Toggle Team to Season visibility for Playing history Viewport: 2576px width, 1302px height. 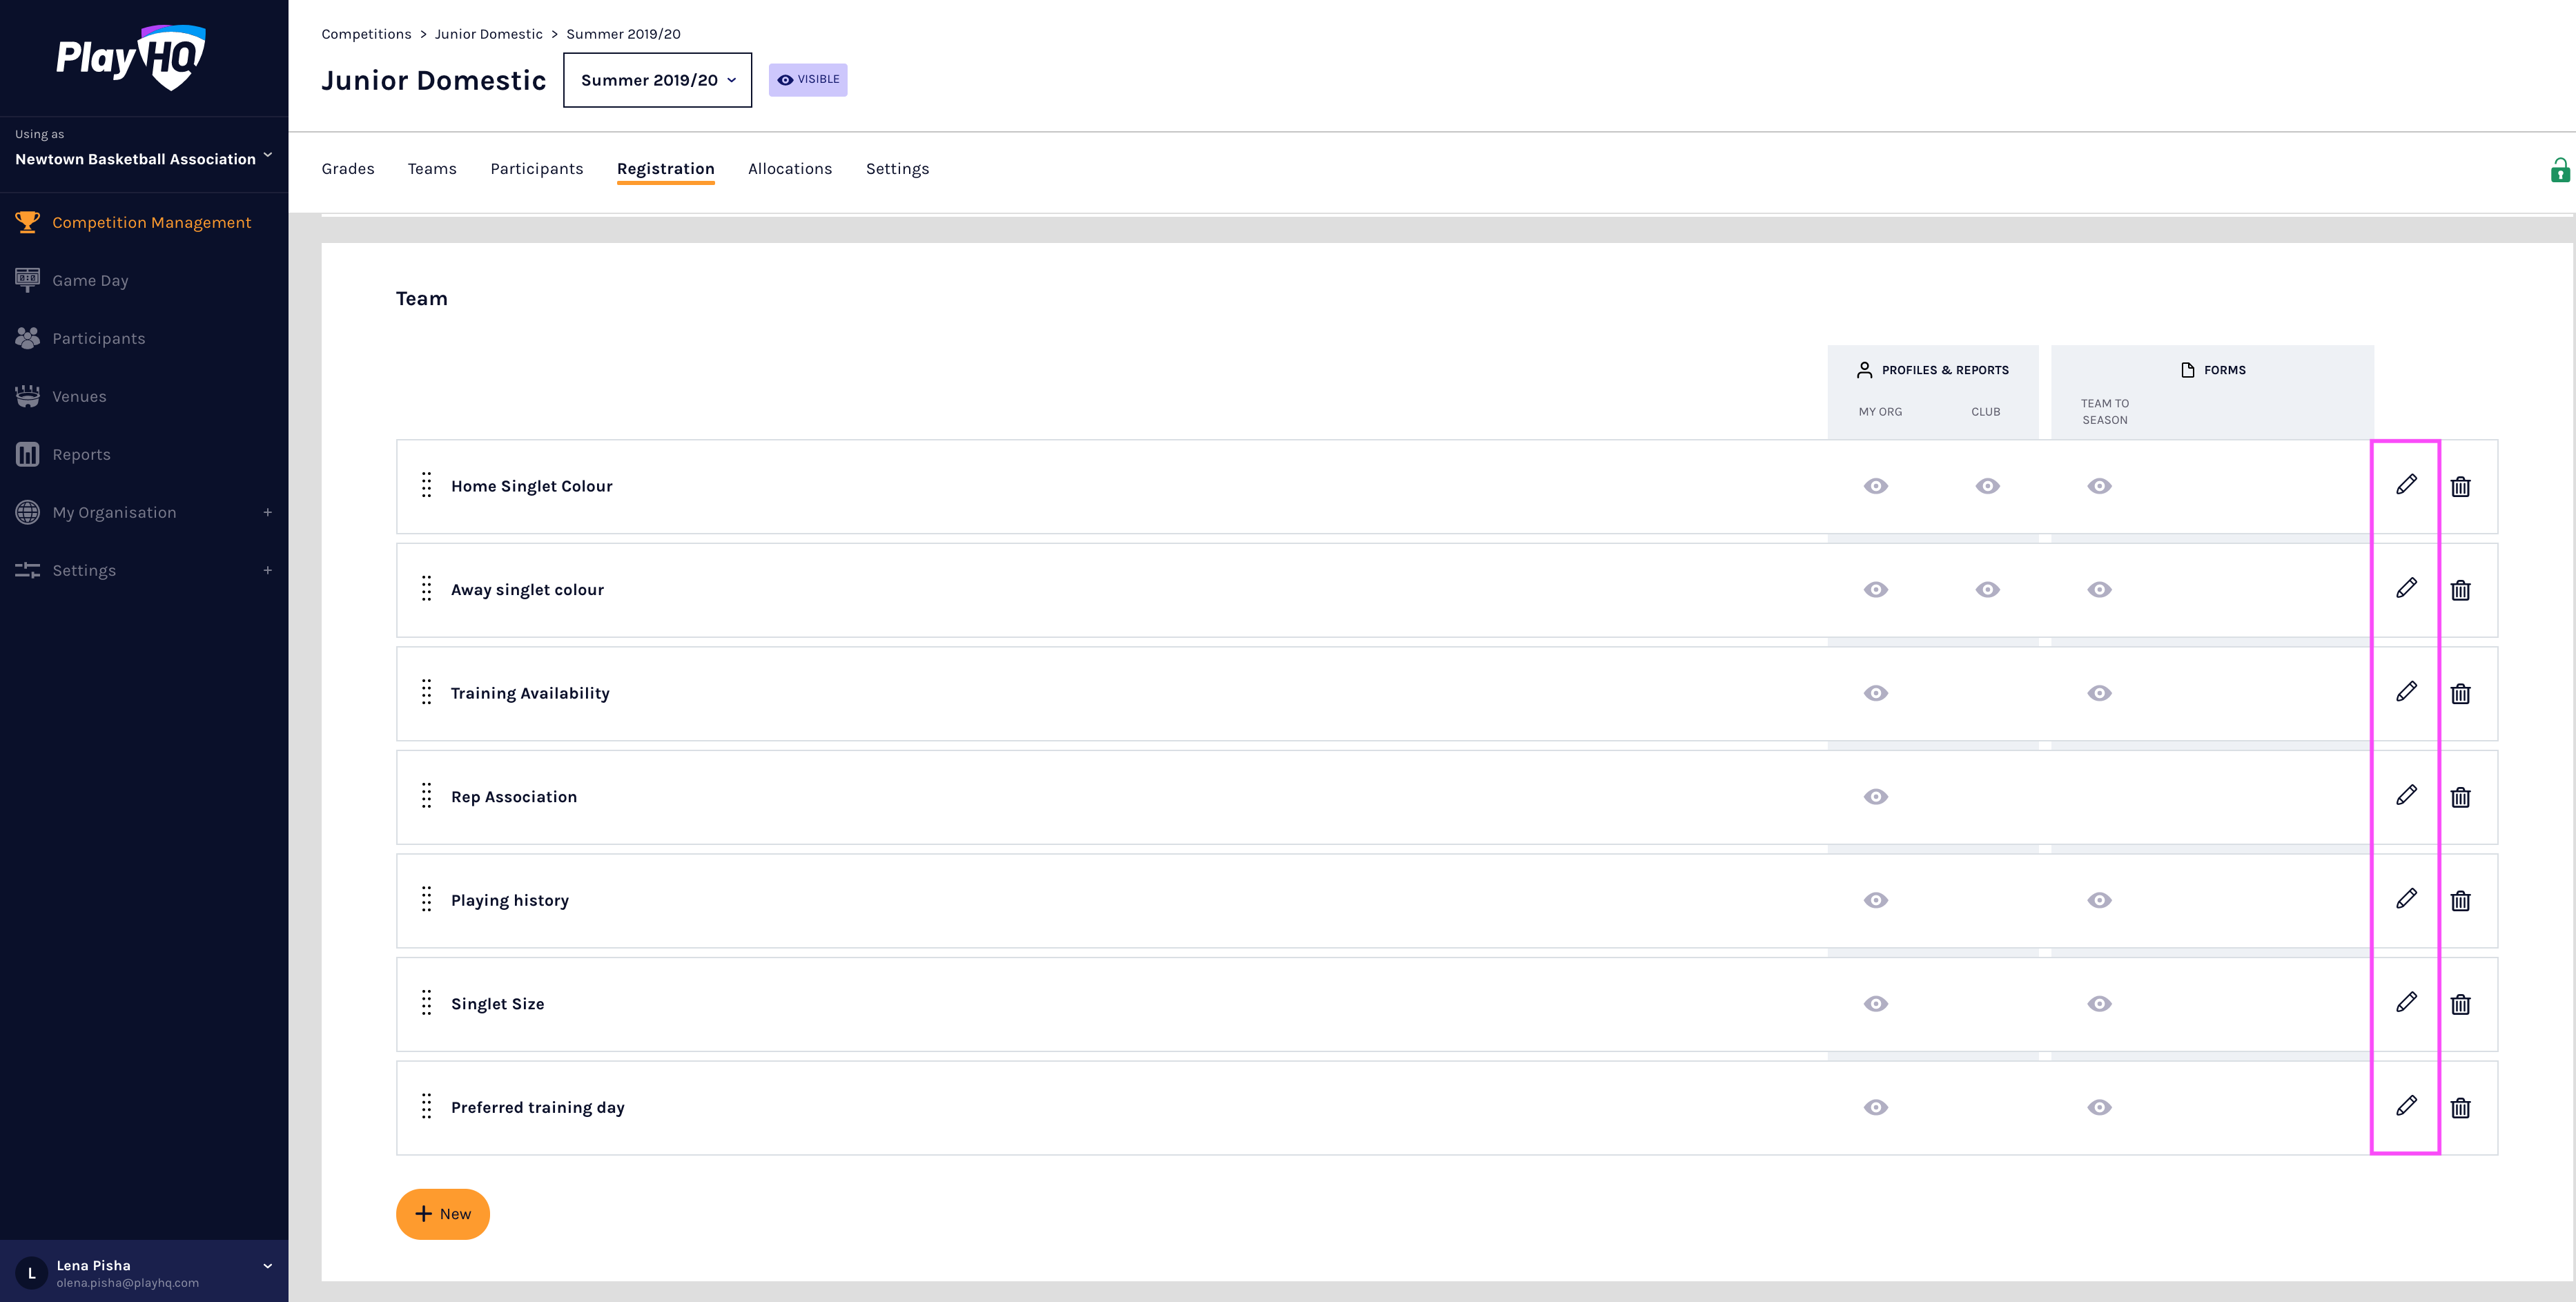[2099, 900]
